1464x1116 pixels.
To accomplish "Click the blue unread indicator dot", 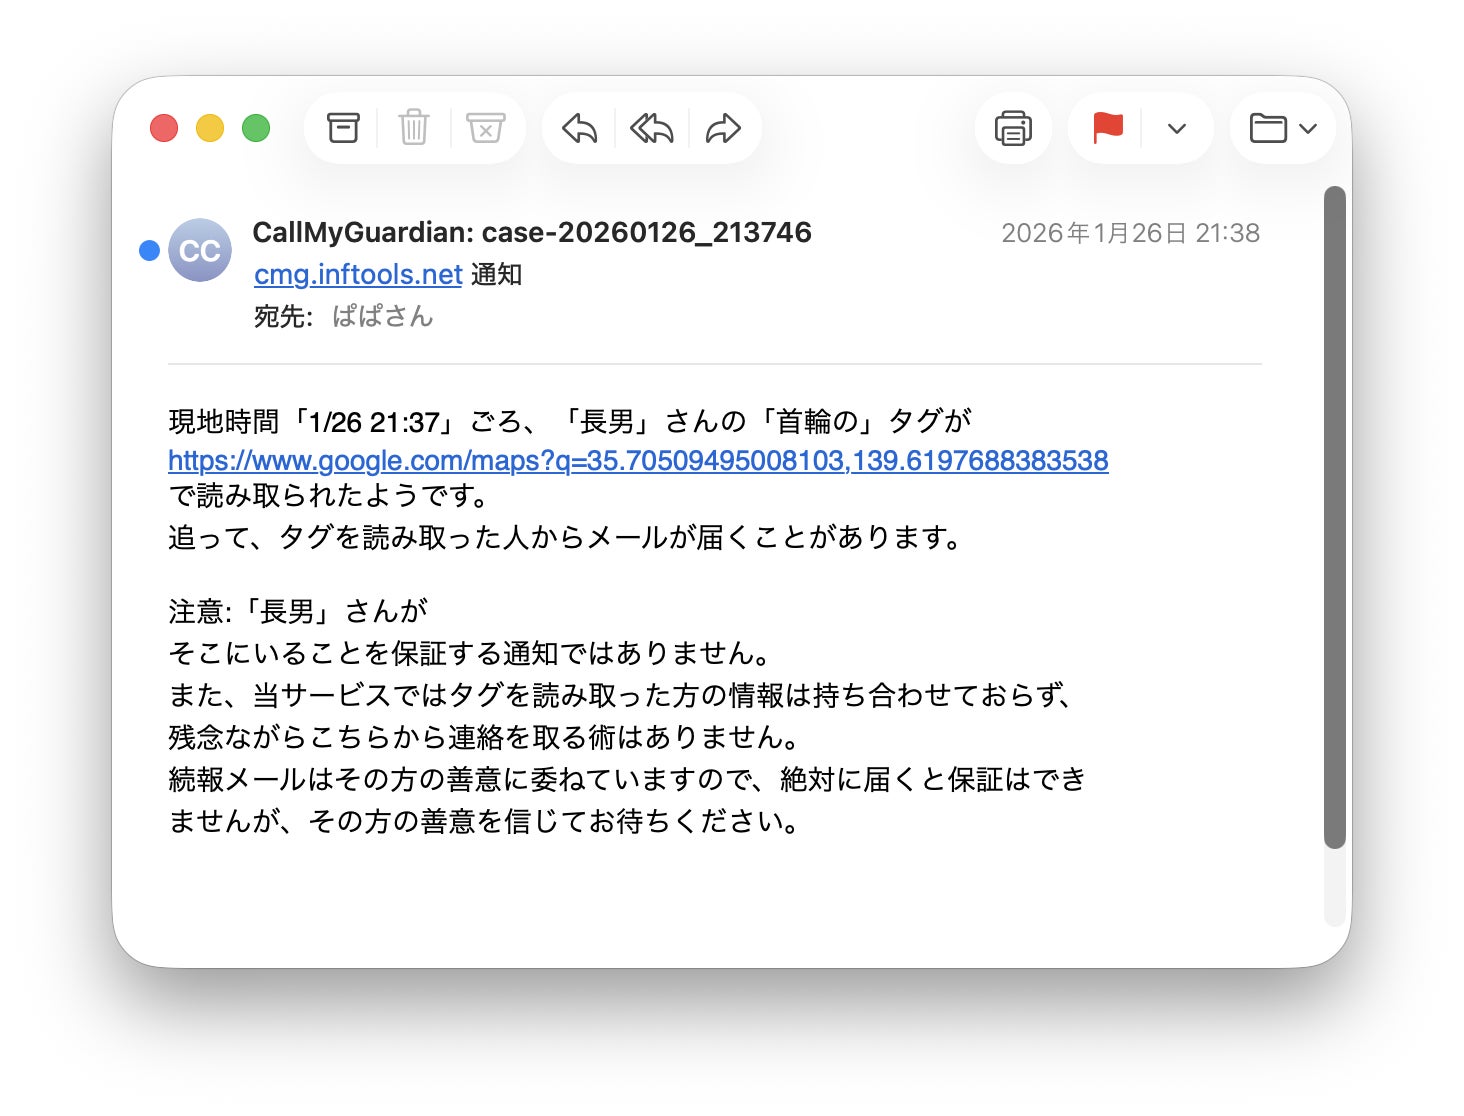I will 149,250.
